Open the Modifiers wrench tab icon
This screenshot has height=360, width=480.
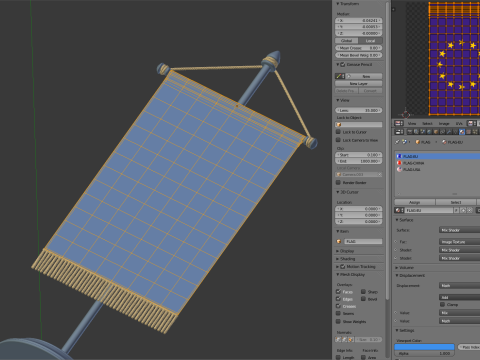449,132
